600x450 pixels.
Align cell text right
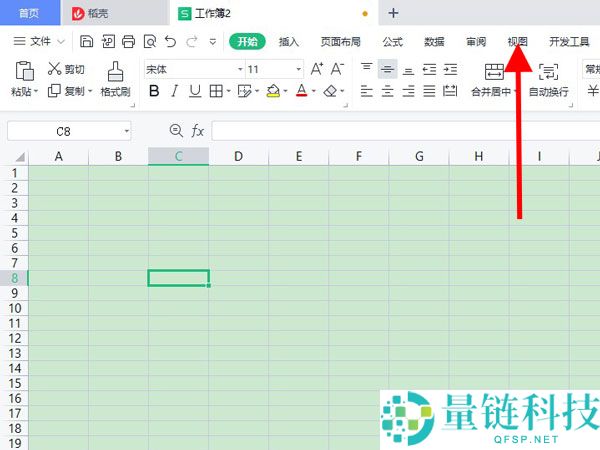pyautogui.click(x=408, y=91)
